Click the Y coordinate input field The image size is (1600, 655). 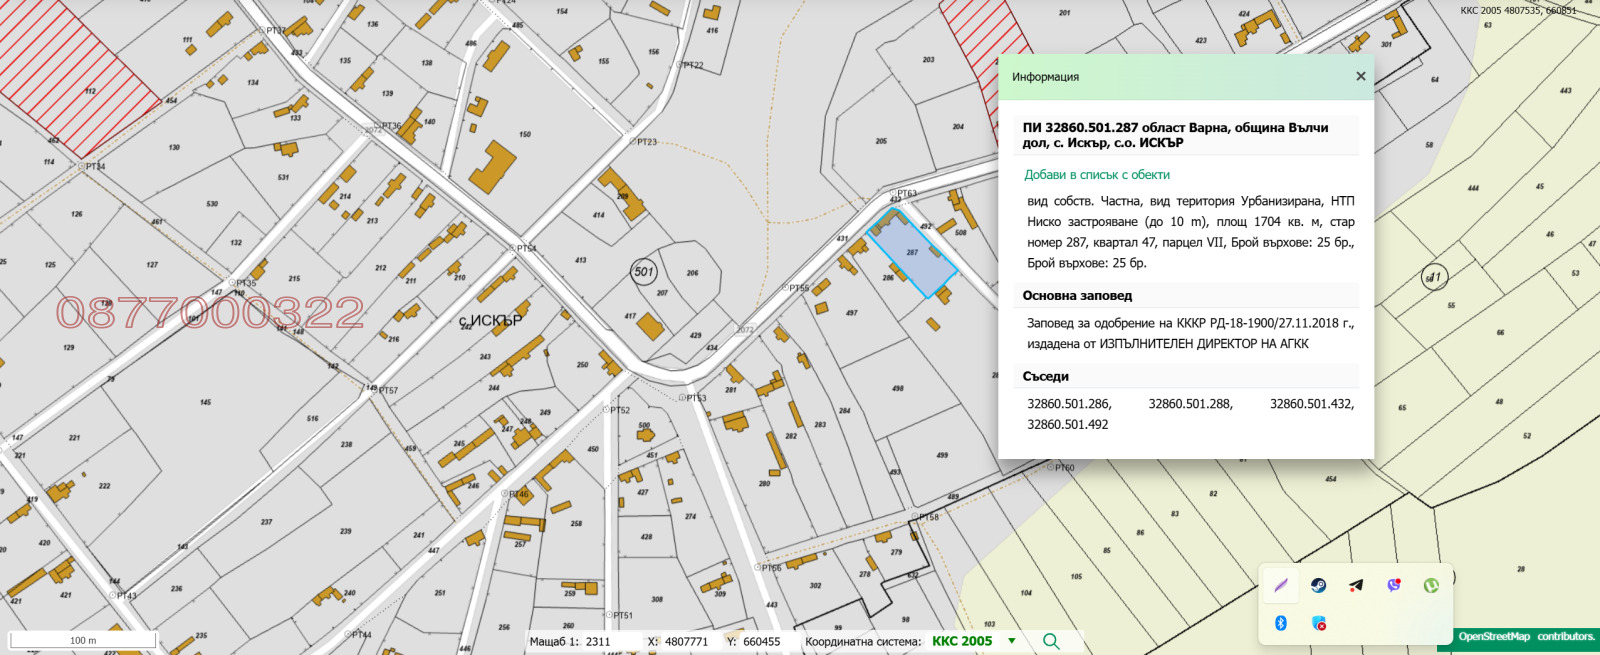(765, 642)
